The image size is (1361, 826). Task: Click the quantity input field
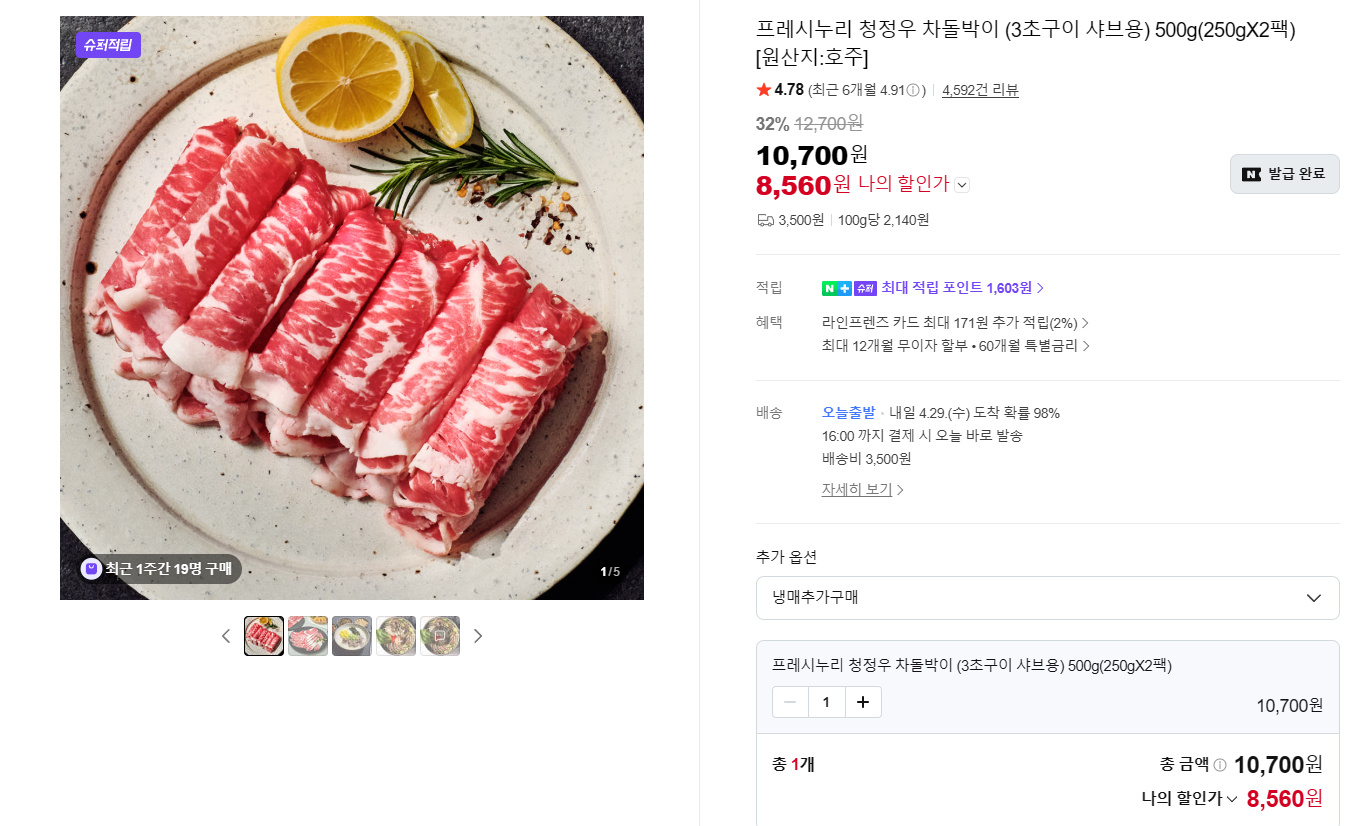point(826,702)
